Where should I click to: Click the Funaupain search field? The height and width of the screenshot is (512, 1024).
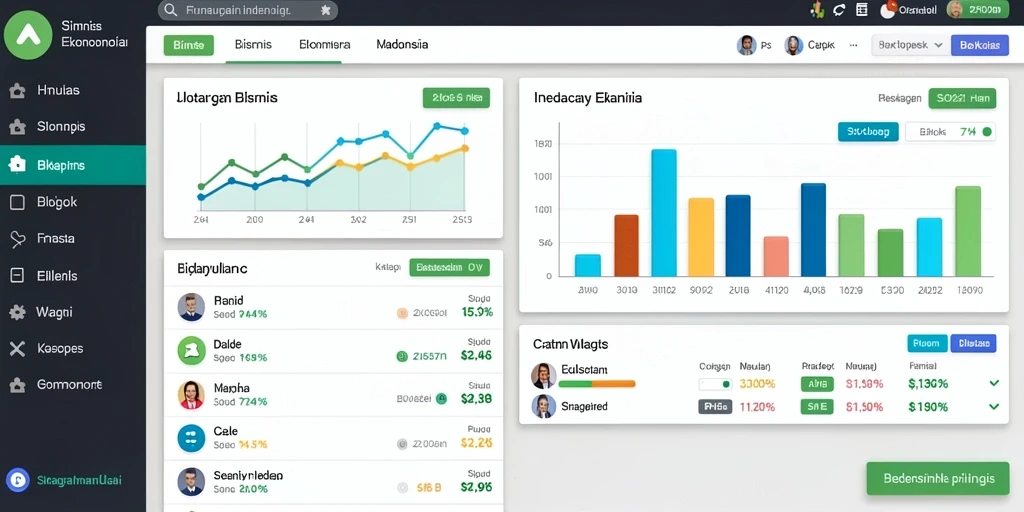click(x=248, y=10)
